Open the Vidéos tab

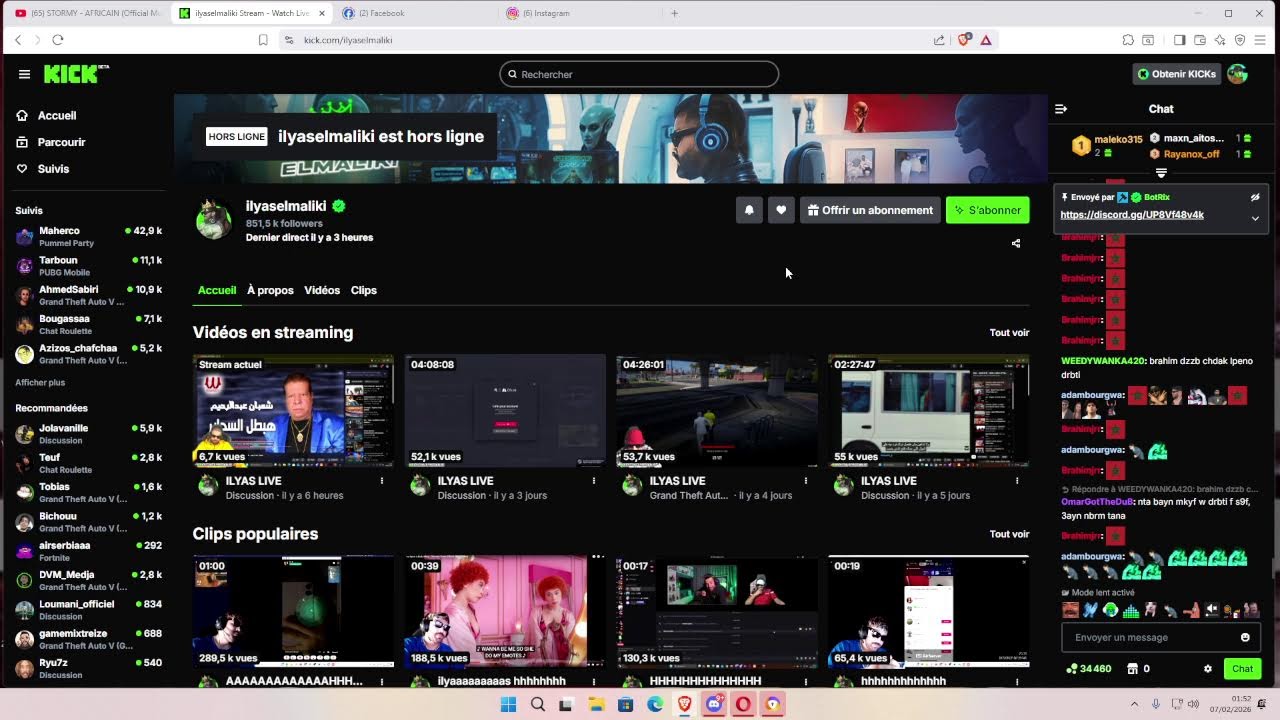click(322, 290)
